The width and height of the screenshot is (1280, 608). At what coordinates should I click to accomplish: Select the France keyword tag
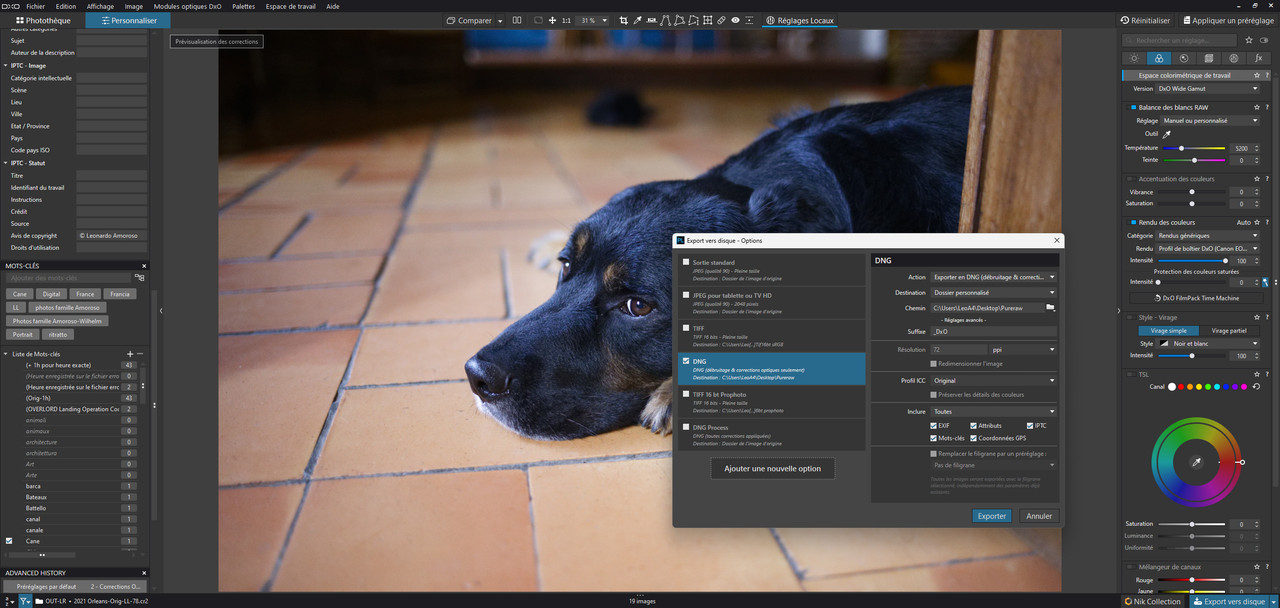click(86, 294)
